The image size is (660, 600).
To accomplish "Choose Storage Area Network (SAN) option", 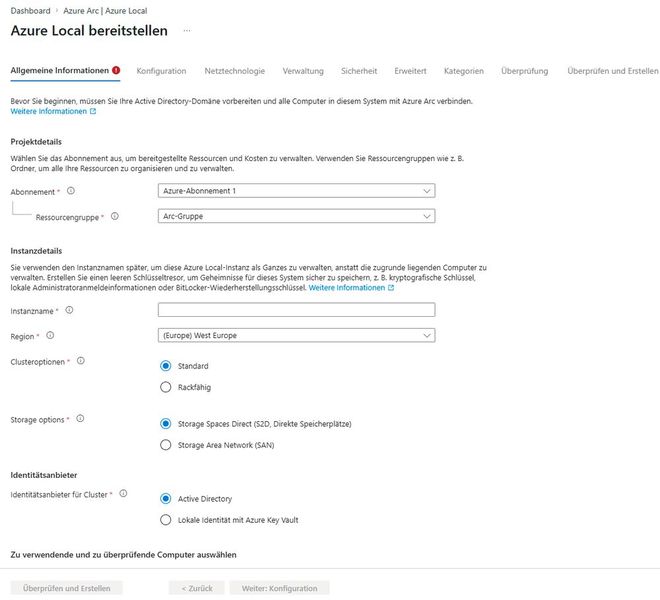I will (166, 445).
